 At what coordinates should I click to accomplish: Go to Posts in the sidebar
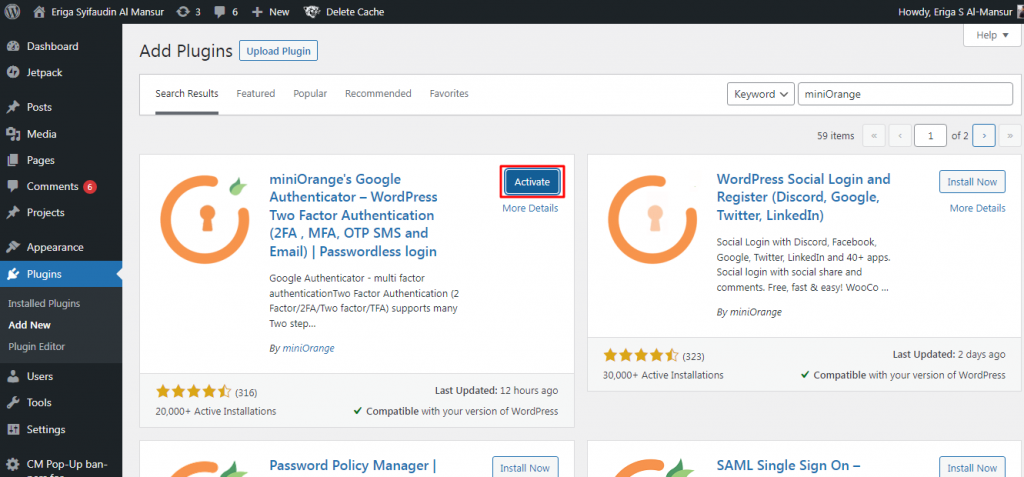click(x=39, y=107)
